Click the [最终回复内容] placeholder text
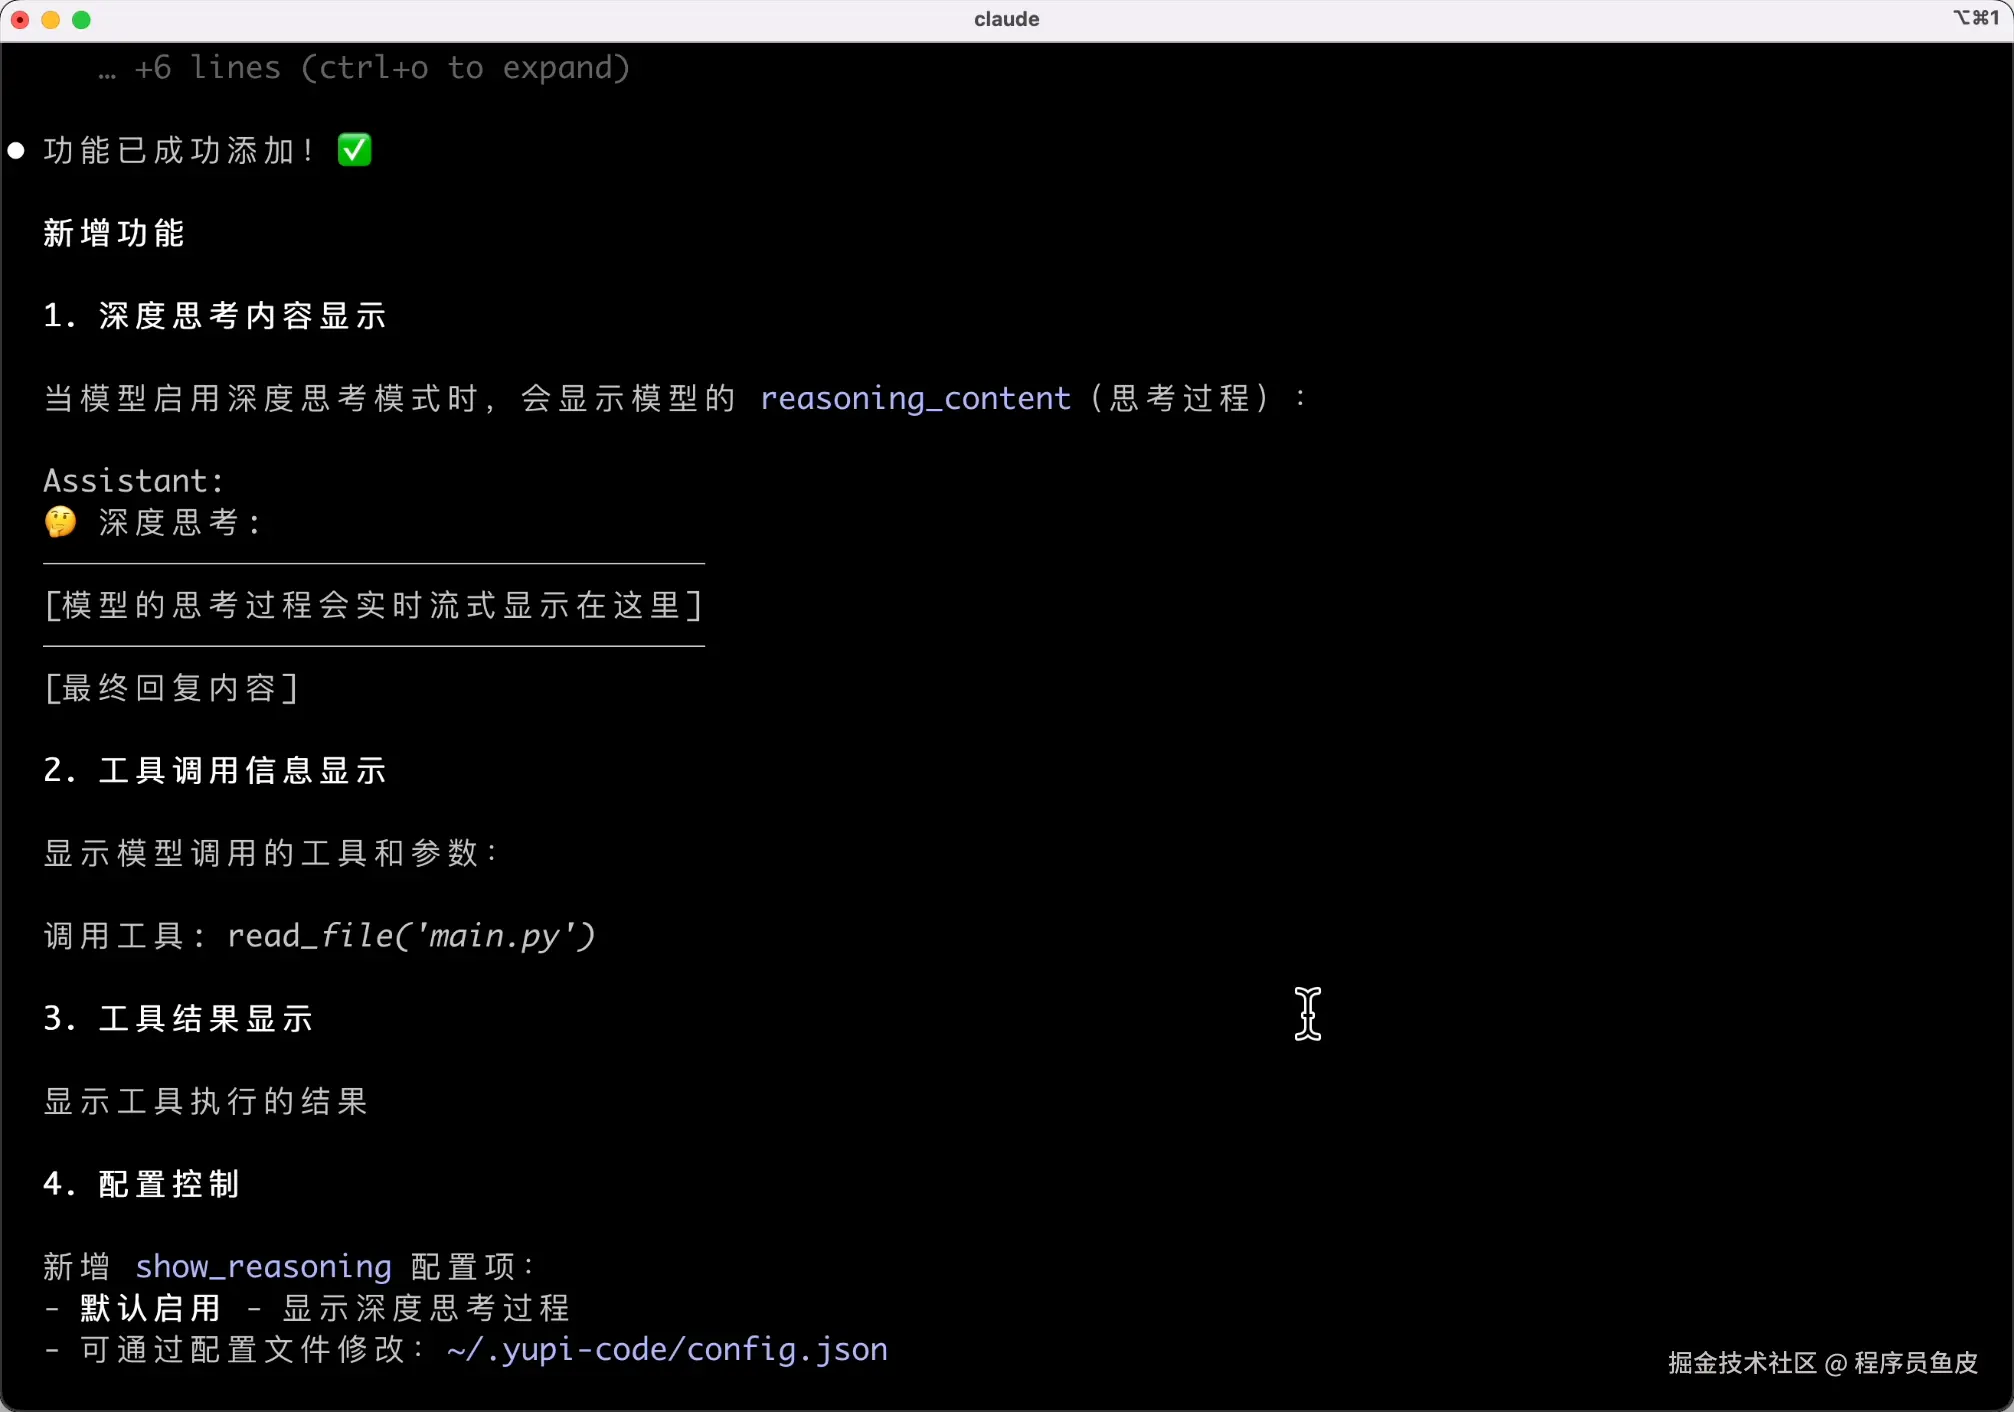 coord(171,688)
